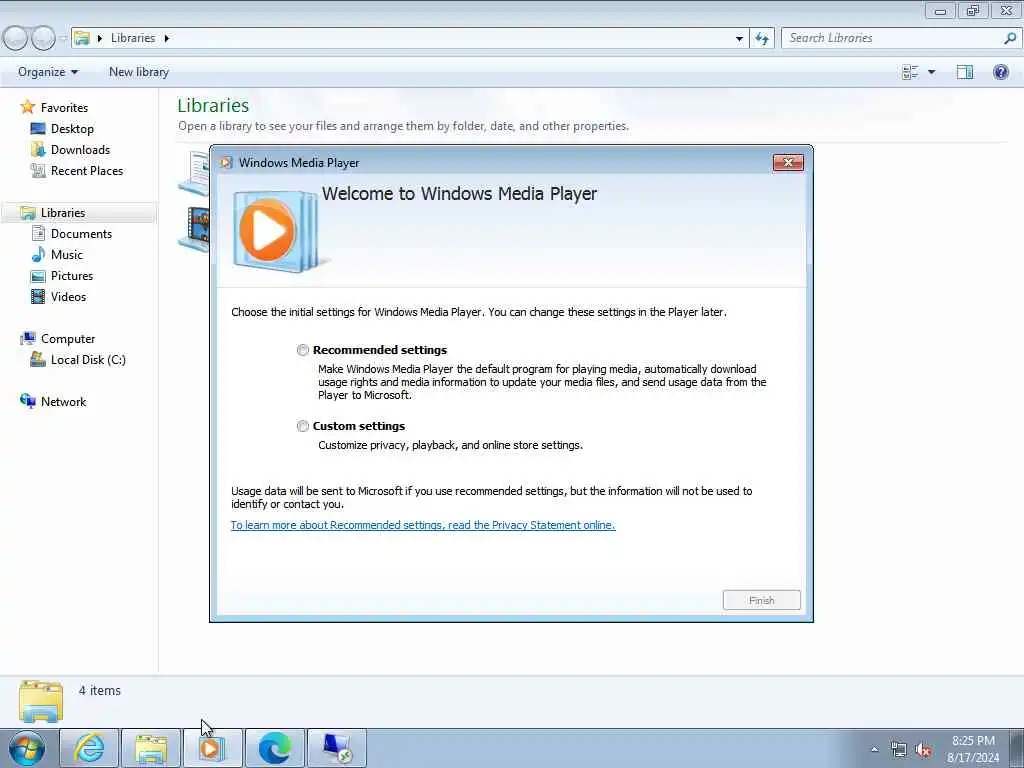Viewport: 1024px width, 768px height.
Task: Open Documents library in navigation pane
Action: point(81,234)
